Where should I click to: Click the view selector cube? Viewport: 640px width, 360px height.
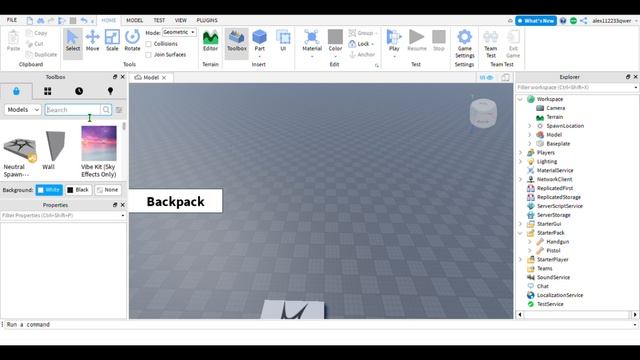[483, 113]
